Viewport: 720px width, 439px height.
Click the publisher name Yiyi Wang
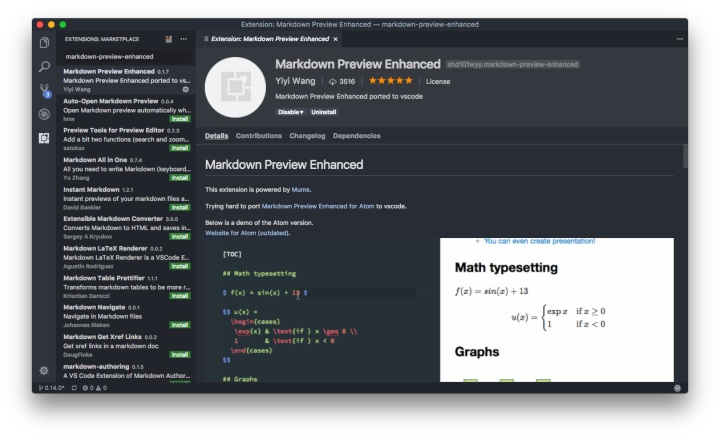(295, 81)
